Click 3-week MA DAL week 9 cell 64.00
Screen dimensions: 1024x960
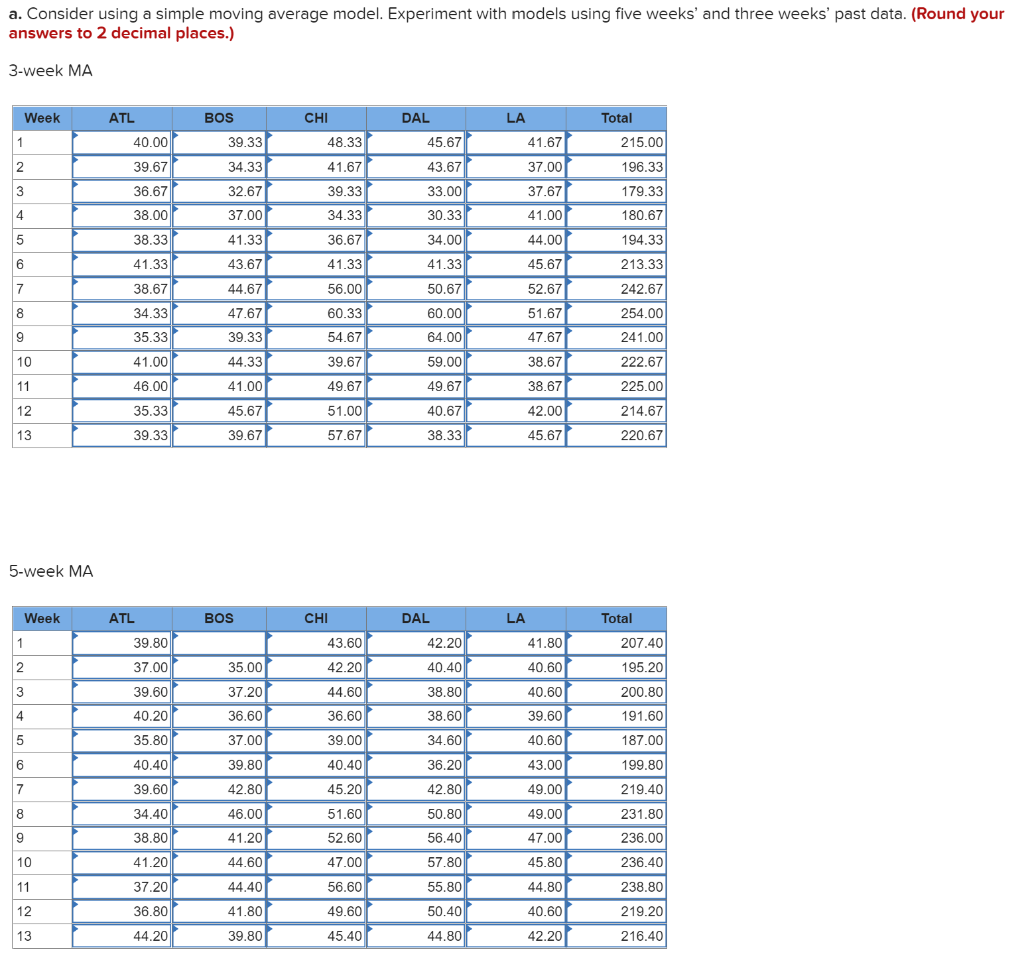click(x=417, y=338)
